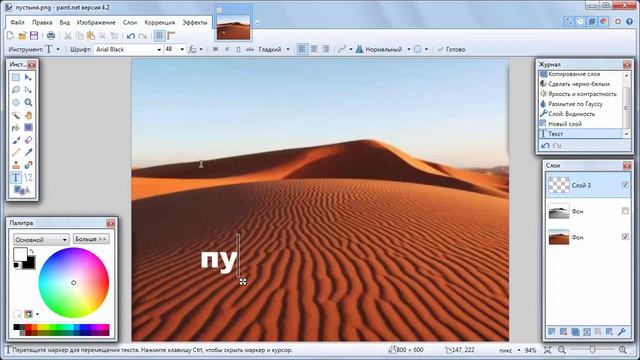Select the Shapes tool

[x=22, y=190]
